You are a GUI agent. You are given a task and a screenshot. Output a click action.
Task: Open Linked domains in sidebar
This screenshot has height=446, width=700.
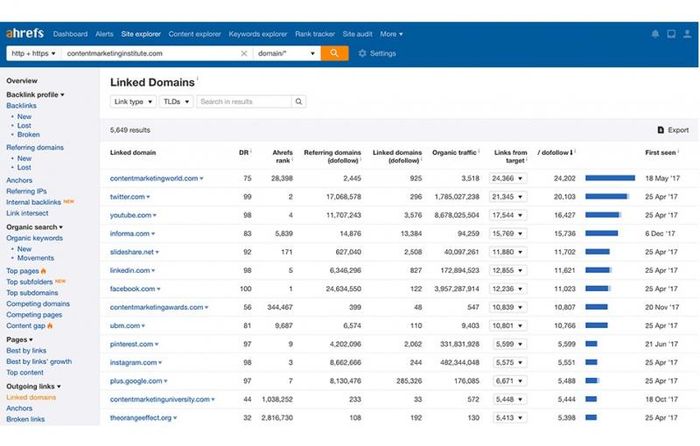pos(31,397)
